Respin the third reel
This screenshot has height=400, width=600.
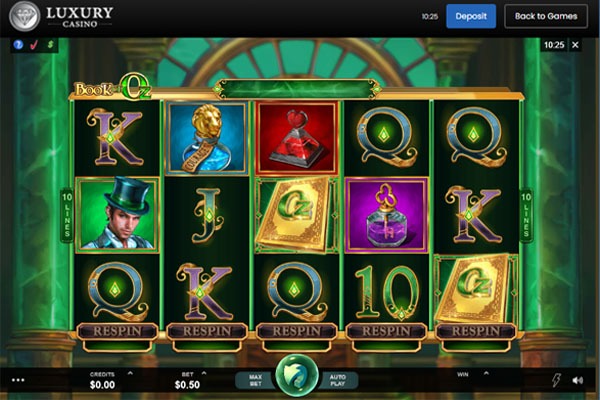click(297, 331)
